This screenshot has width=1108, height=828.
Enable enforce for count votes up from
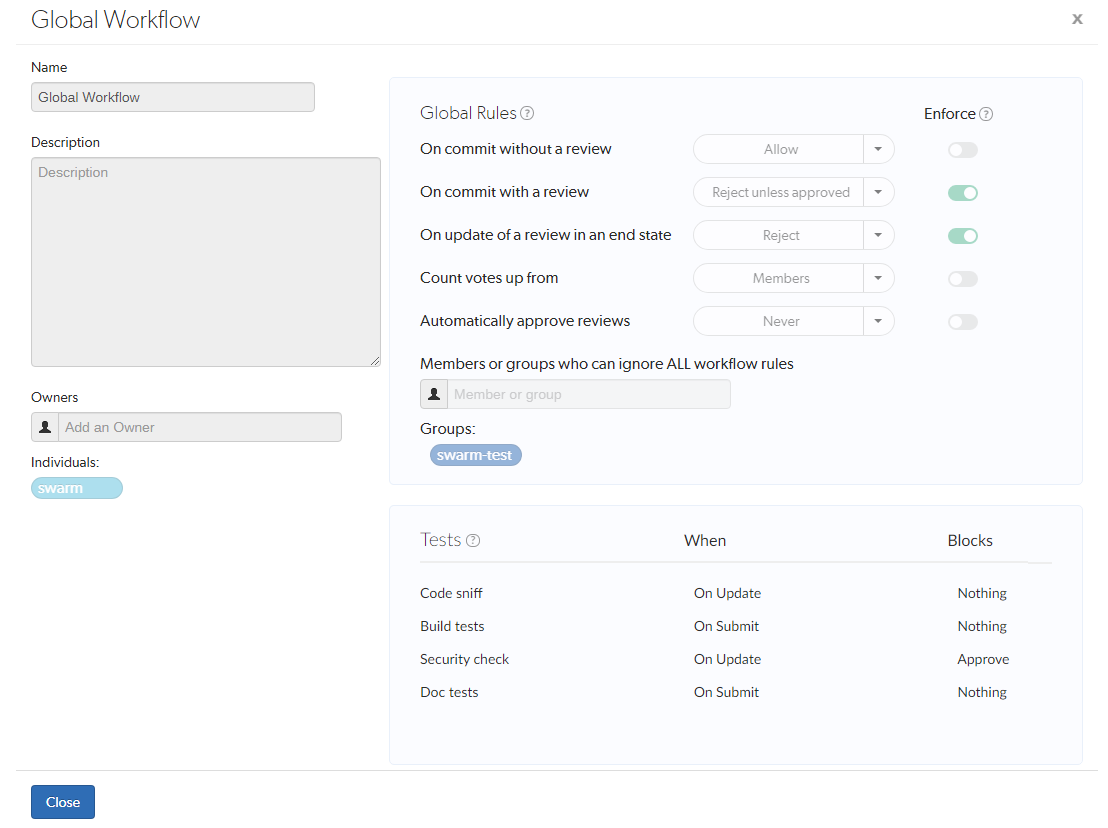pyautogui.click(x=962, y=278)
